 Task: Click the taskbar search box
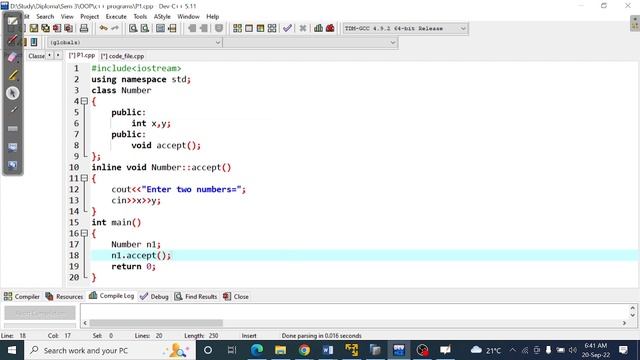tap(110, 350)
